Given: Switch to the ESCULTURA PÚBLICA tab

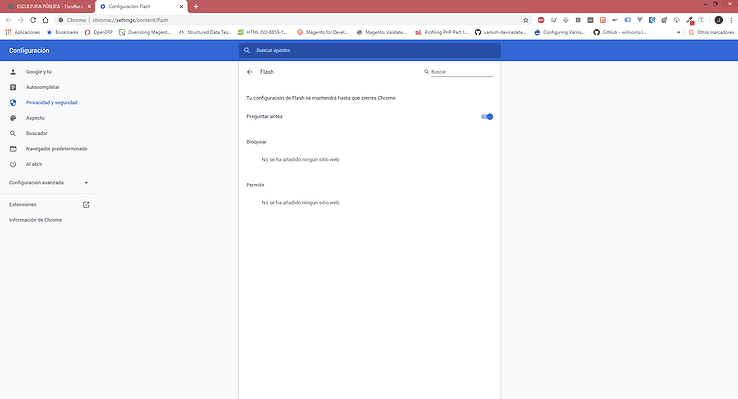Looking at the screenshot, I should pos(48,7).
